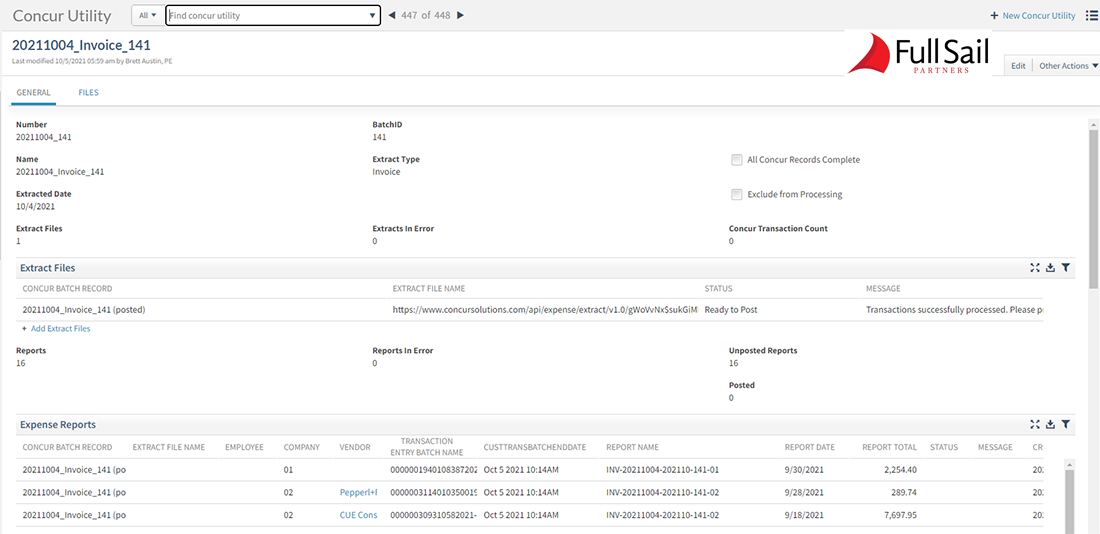This screenshot has height=534, width=1100.
Task: Open the Pepperl+ vendor link
Action: (358, 493)
